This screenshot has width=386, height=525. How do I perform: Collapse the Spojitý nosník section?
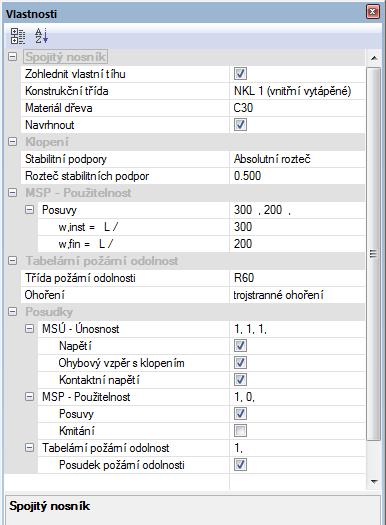pyautogui.click(x=12, y=57)
